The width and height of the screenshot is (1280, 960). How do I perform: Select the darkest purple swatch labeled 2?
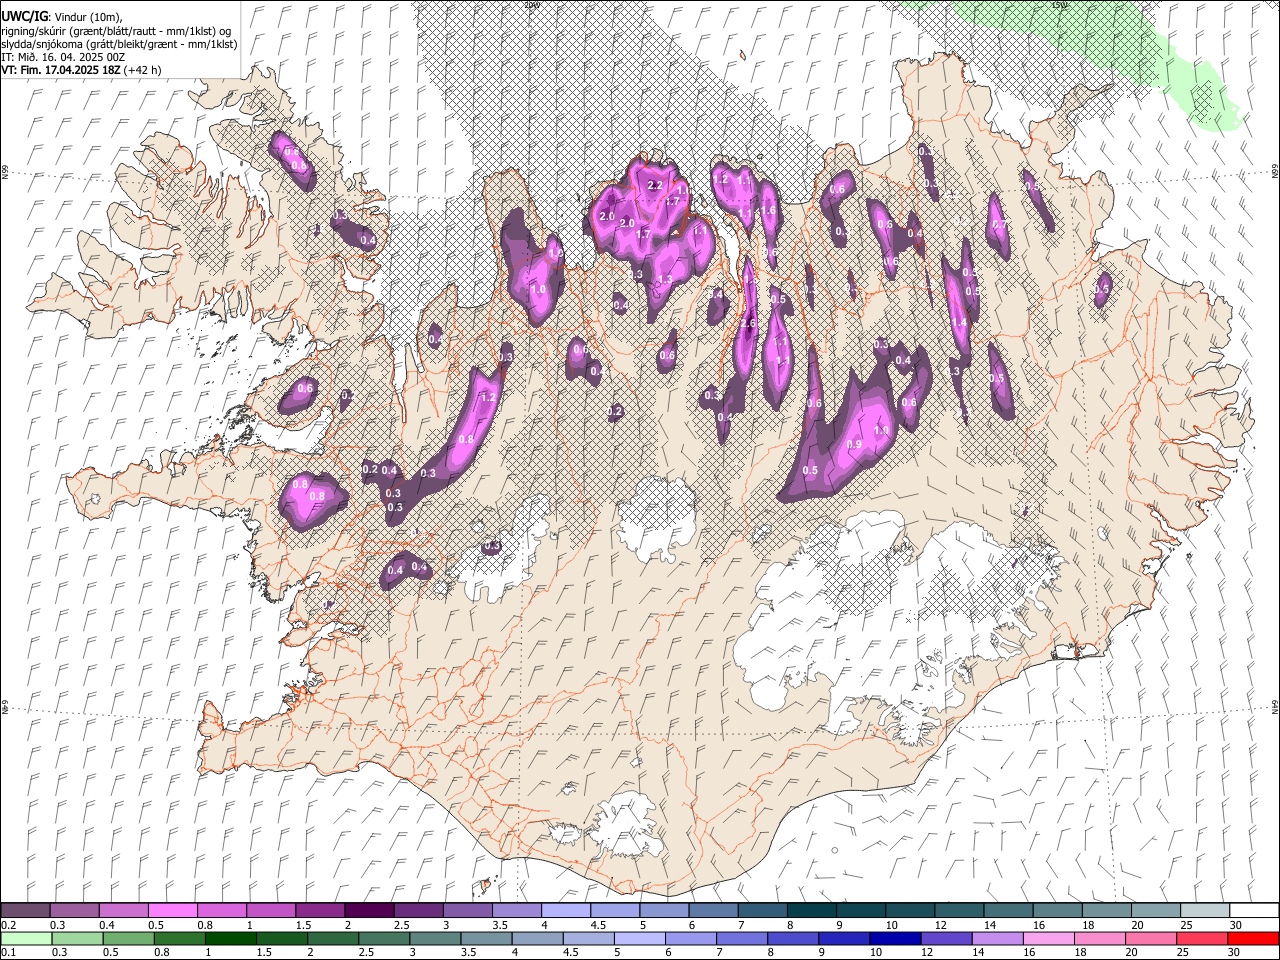coord(369,911)
